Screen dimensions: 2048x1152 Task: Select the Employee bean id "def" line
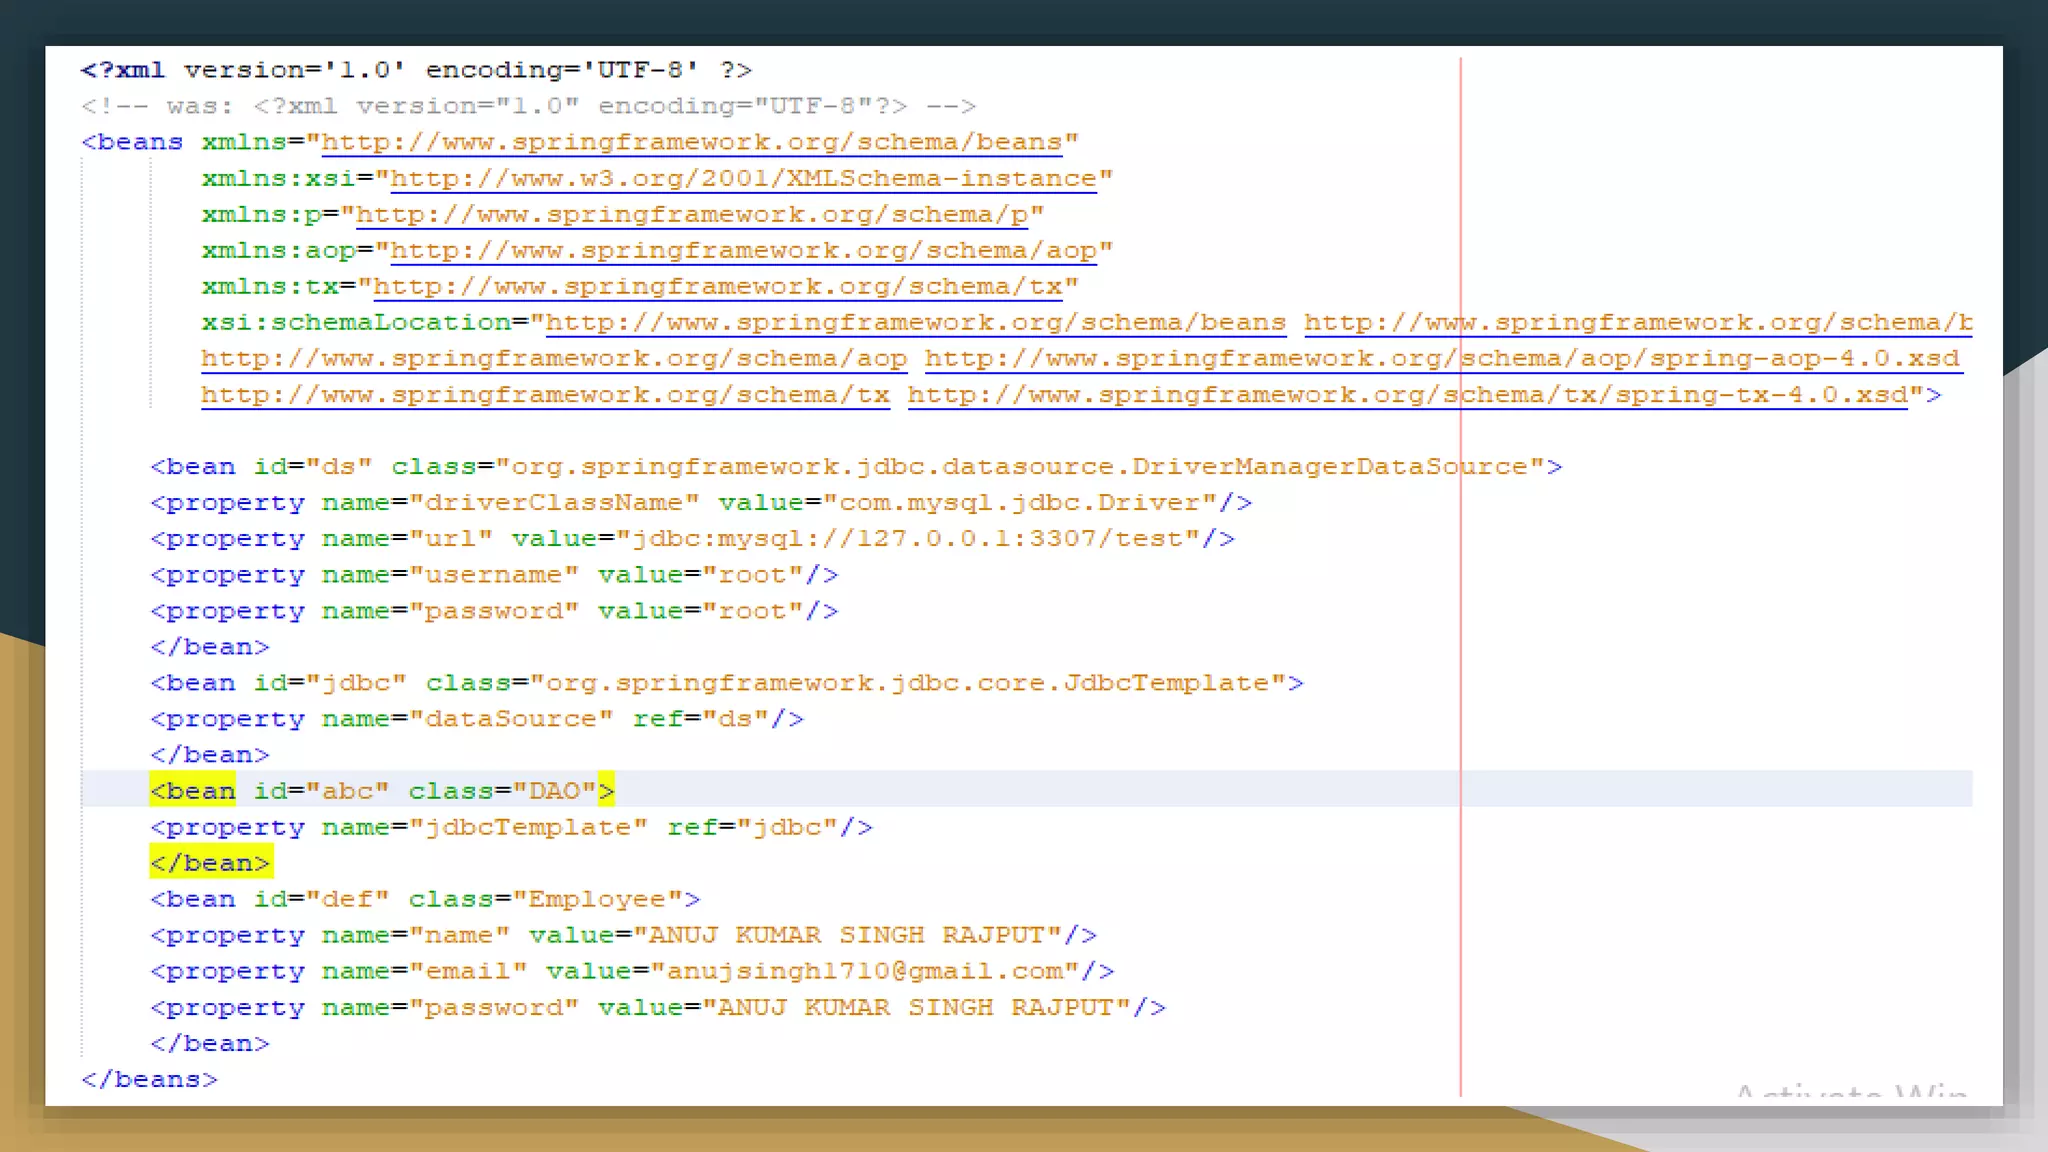425,899
